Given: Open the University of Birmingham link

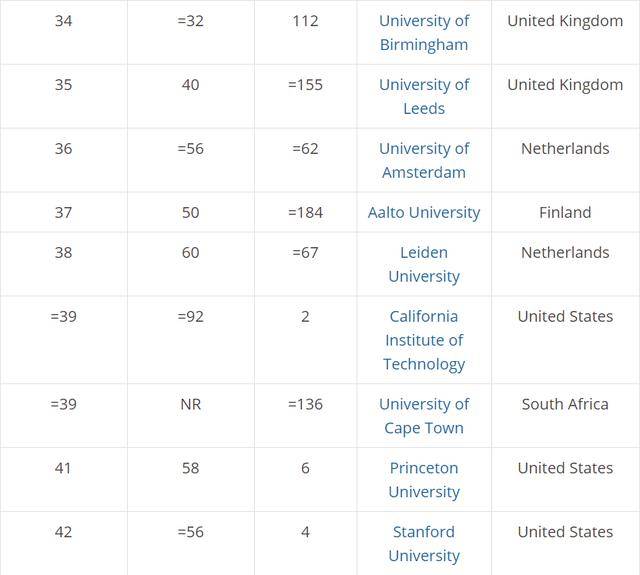Looking at the screenshot, I should (x=424, y=33).
